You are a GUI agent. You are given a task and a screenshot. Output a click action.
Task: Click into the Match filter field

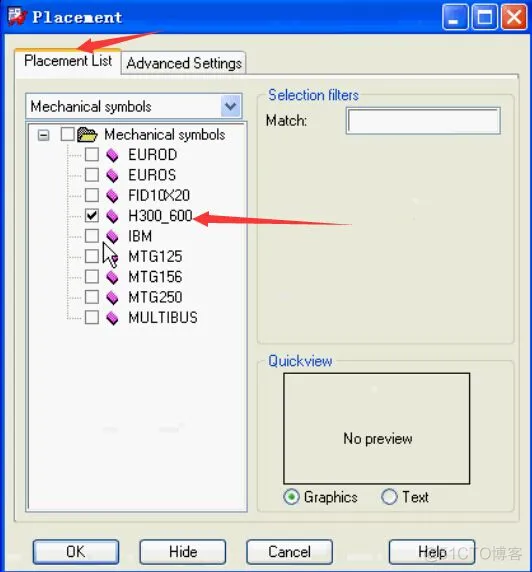[423, 121]
